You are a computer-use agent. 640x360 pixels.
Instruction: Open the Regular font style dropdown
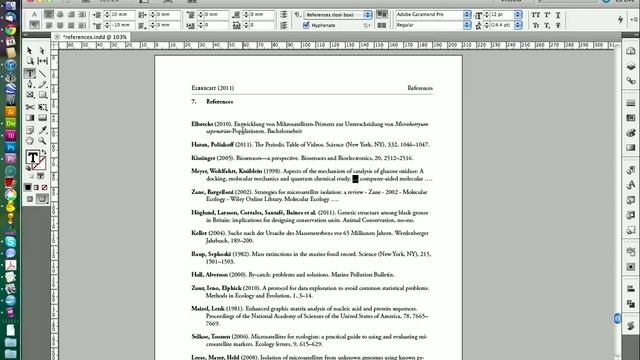[467, 25]
